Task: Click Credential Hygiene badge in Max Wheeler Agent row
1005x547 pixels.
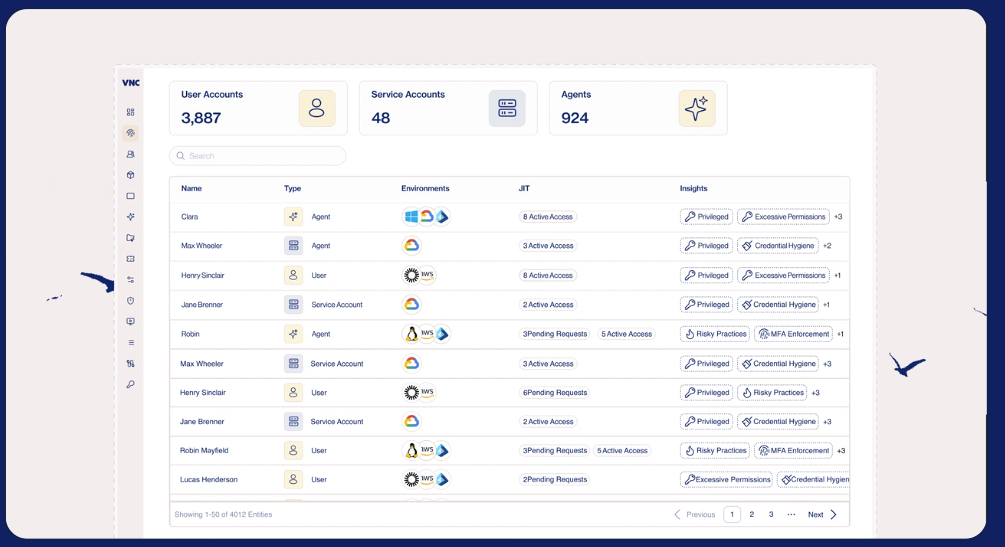Action: coord(778,246)
